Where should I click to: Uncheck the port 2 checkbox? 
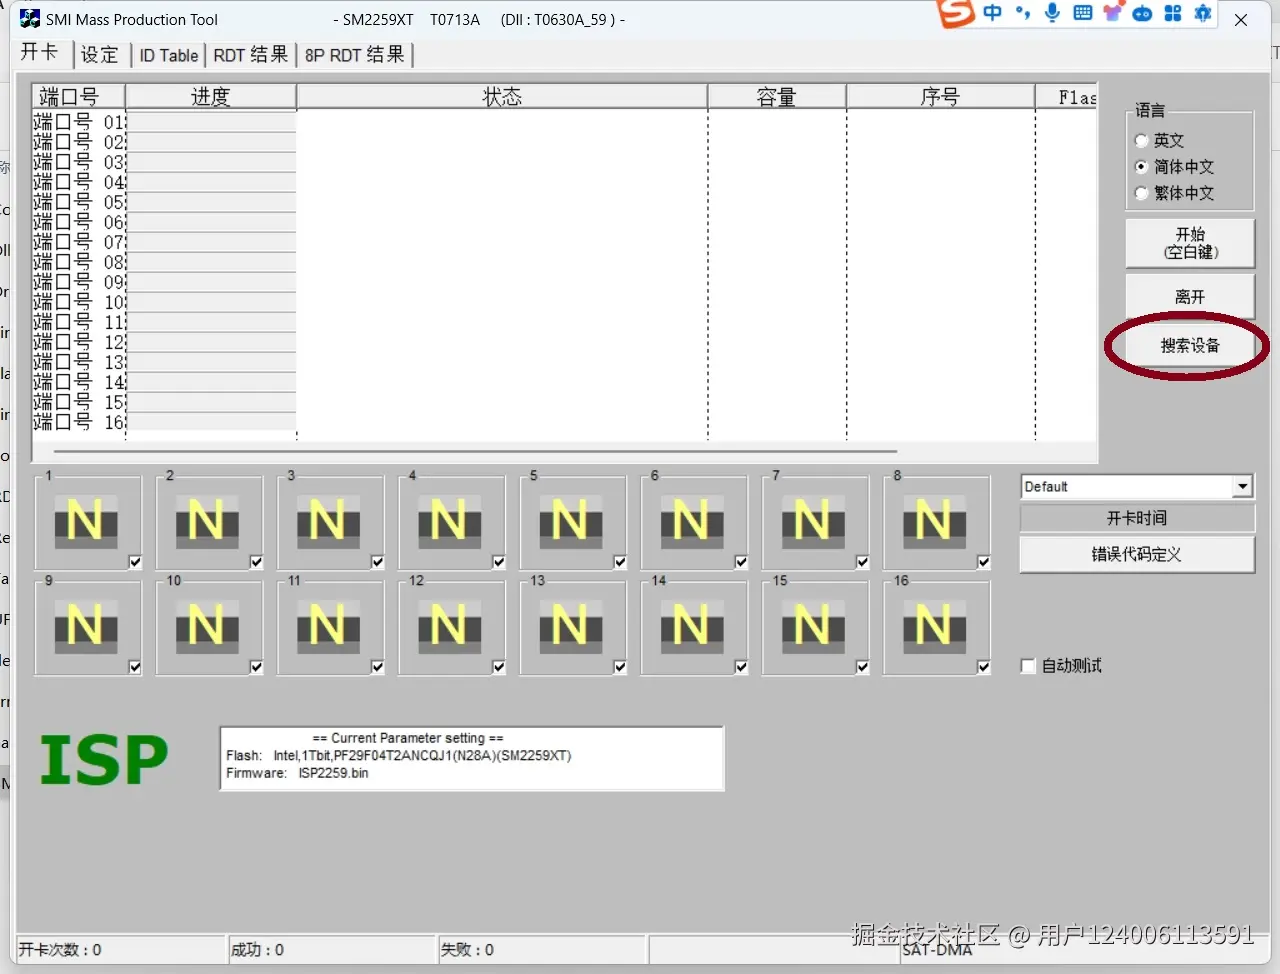(256, 562)
